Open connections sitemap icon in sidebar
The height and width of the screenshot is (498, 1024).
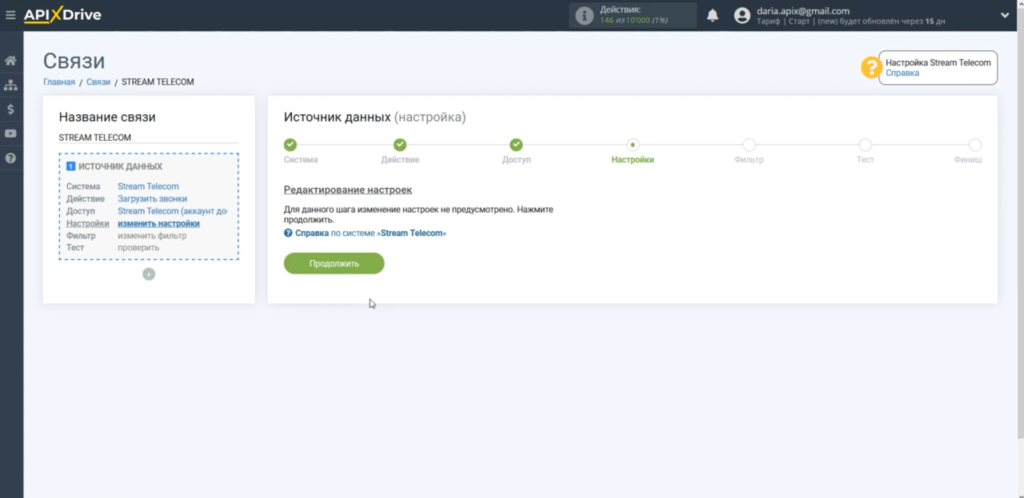tap(11, 85)
